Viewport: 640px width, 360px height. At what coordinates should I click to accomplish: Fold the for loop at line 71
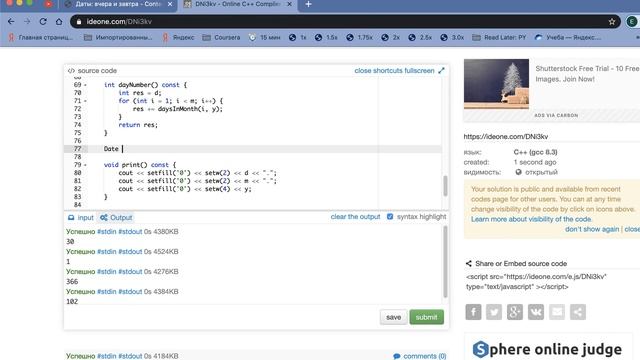[85, 101]
